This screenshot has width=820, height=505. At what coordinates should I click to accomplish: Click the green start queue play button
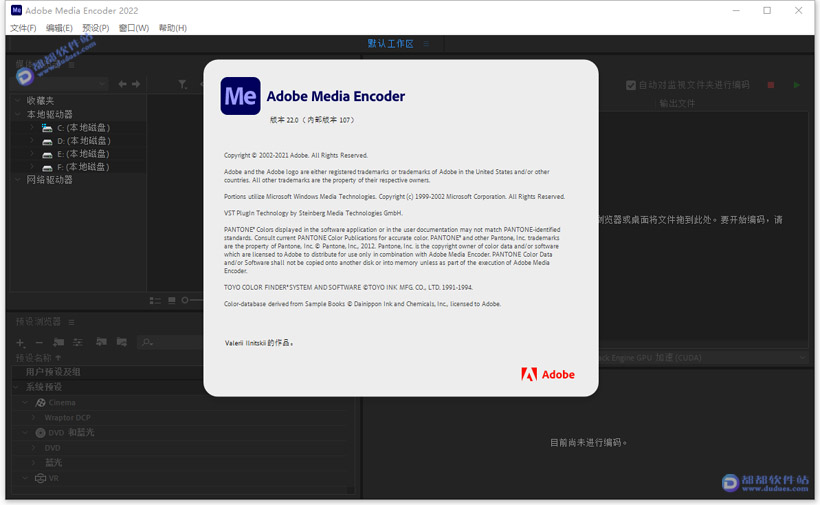(x=796, y=85)
